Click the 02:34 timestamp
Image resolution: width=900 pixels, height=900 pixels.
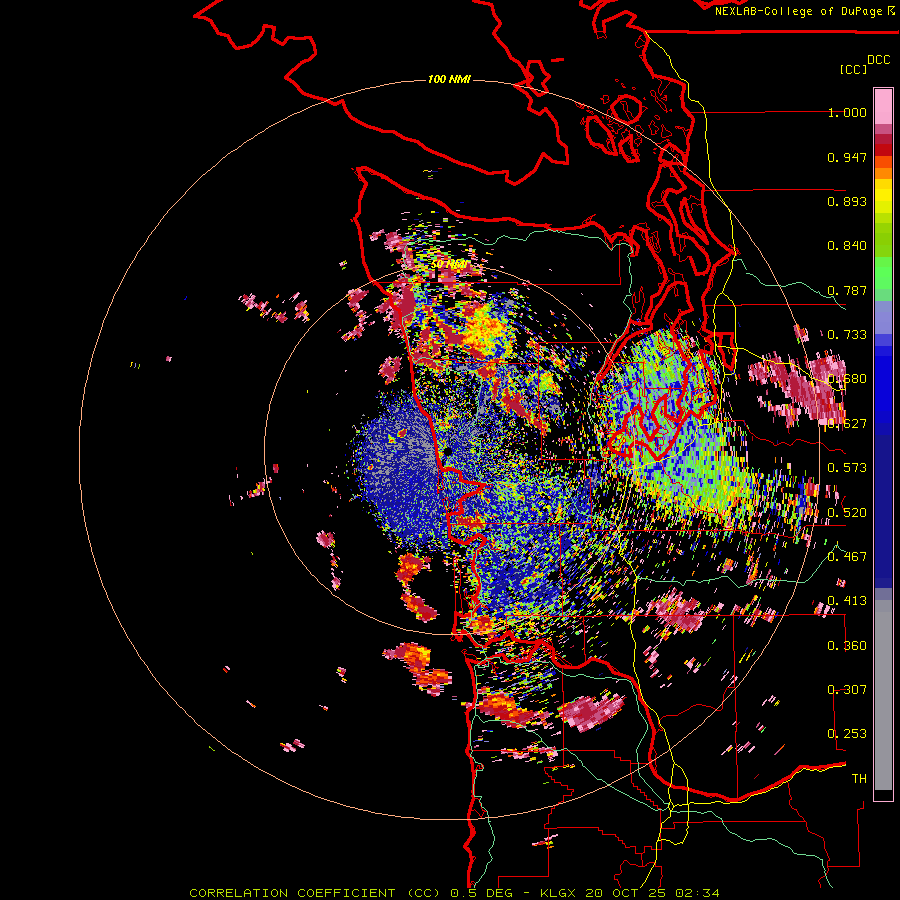point(697,893)
